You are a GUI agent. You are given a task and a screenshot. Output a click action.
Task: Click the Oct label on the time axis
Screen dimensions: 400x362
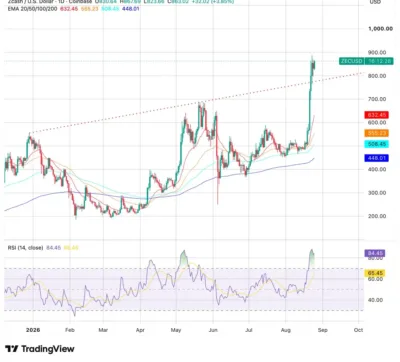tap(358, 330)
